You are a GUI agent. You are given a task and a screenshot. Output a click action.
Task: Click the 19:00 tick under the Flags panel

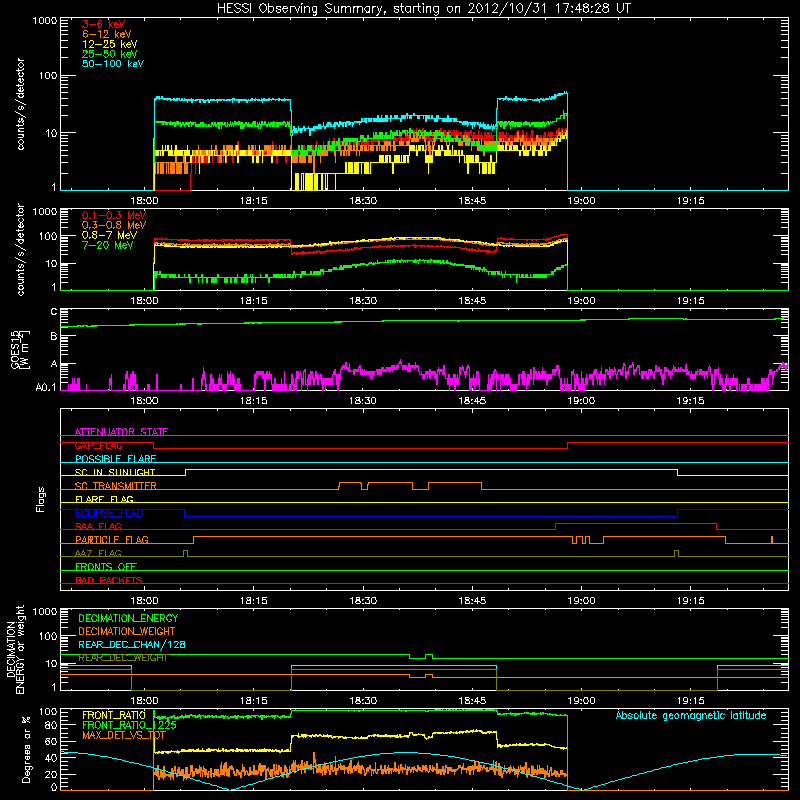pos(581,601)
